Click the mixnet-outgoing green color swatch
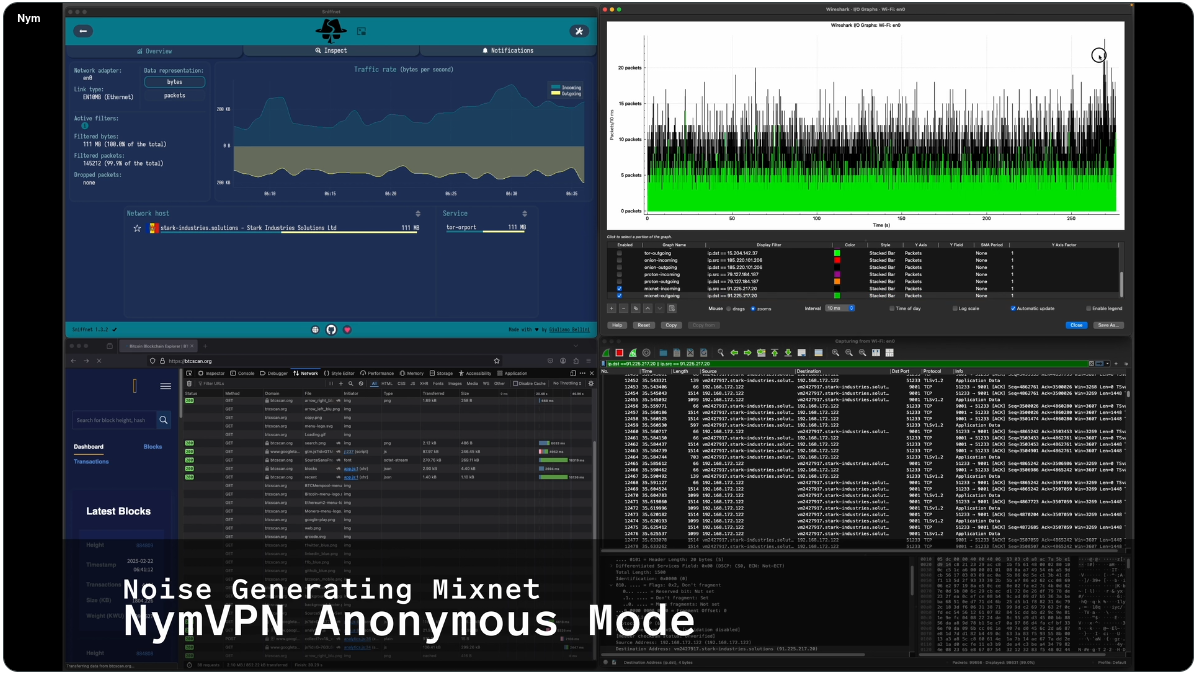Image resolution: width=1197 pixels, height=673 pixels. (836, 296)
